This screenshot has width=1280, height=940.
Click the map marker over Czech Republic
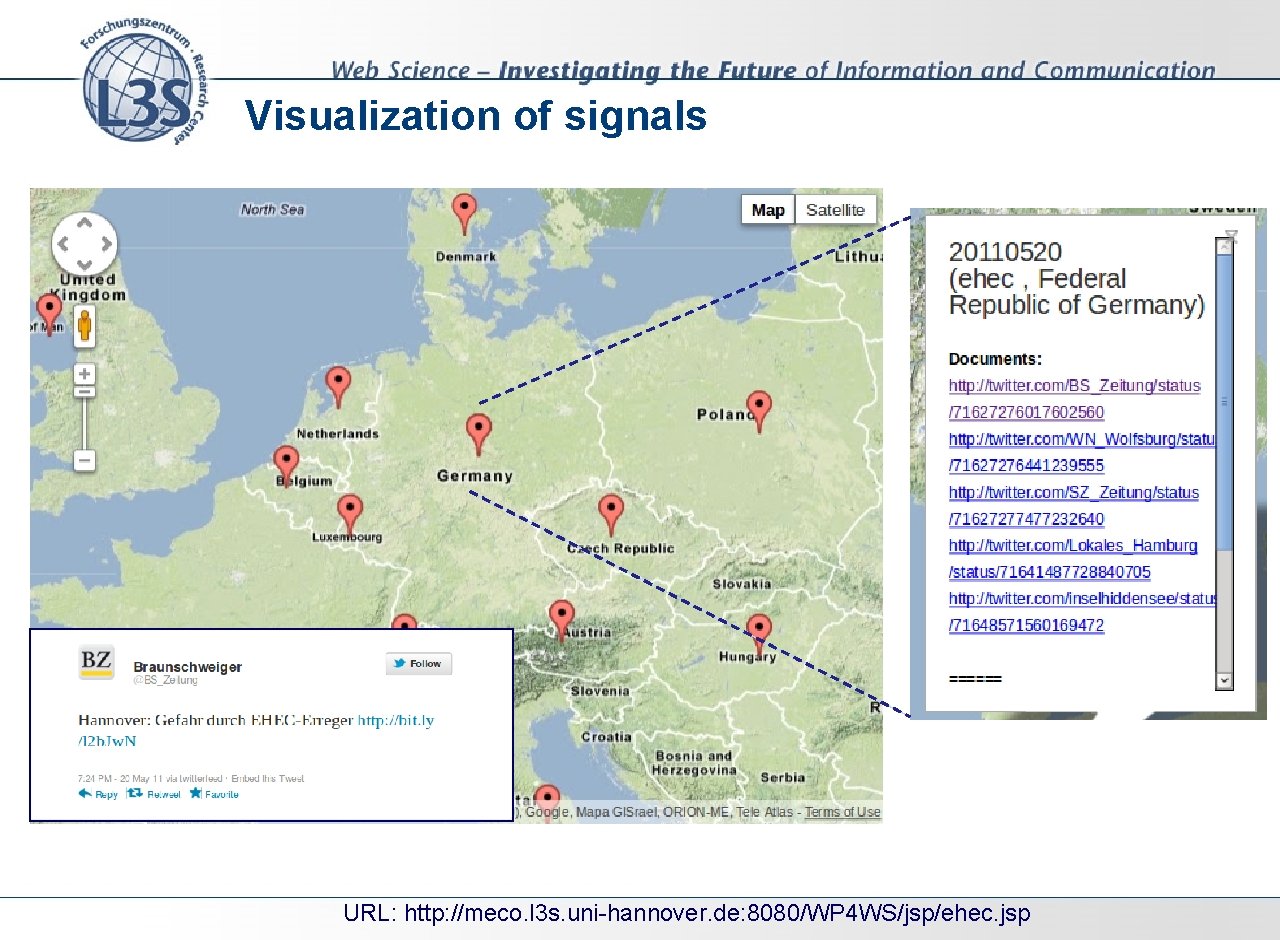point(611,515)
